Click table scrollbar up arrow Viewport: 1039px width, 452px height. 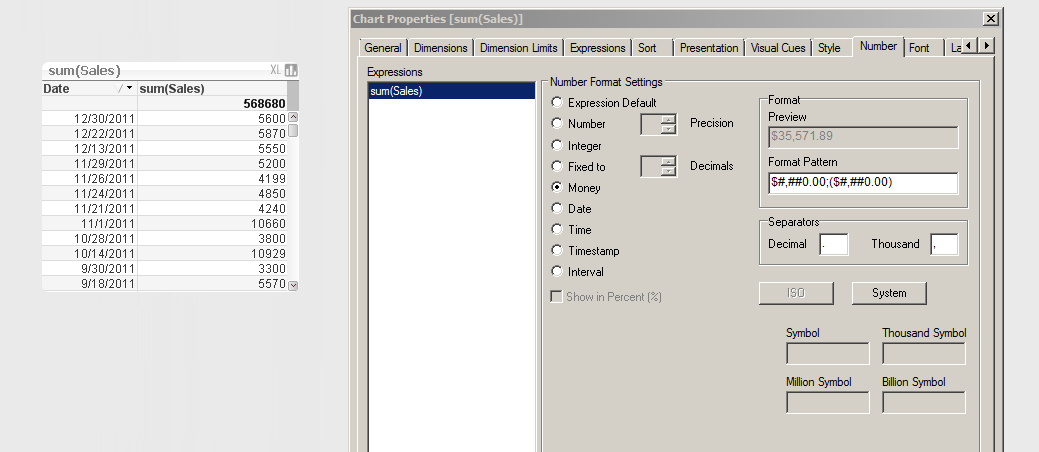[x=294, y=117]
